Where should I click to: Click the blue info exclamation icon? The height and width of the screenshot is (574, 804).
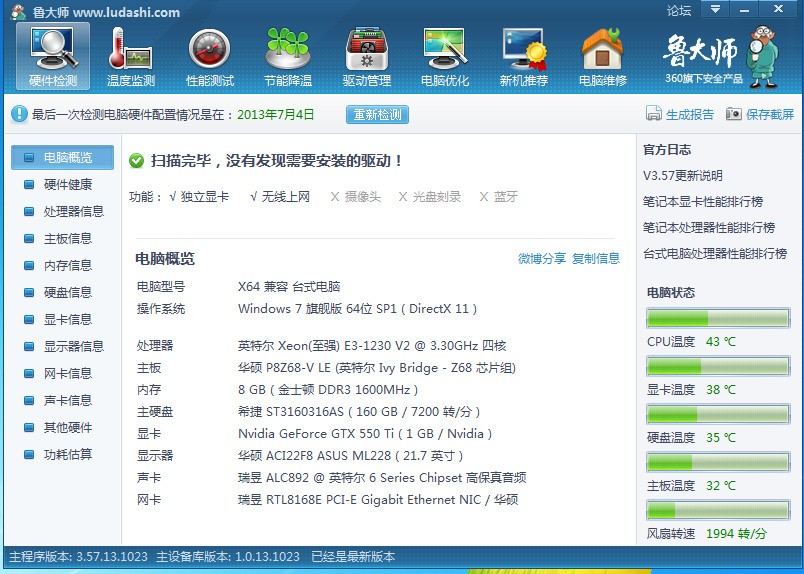(x=19, y=114)
